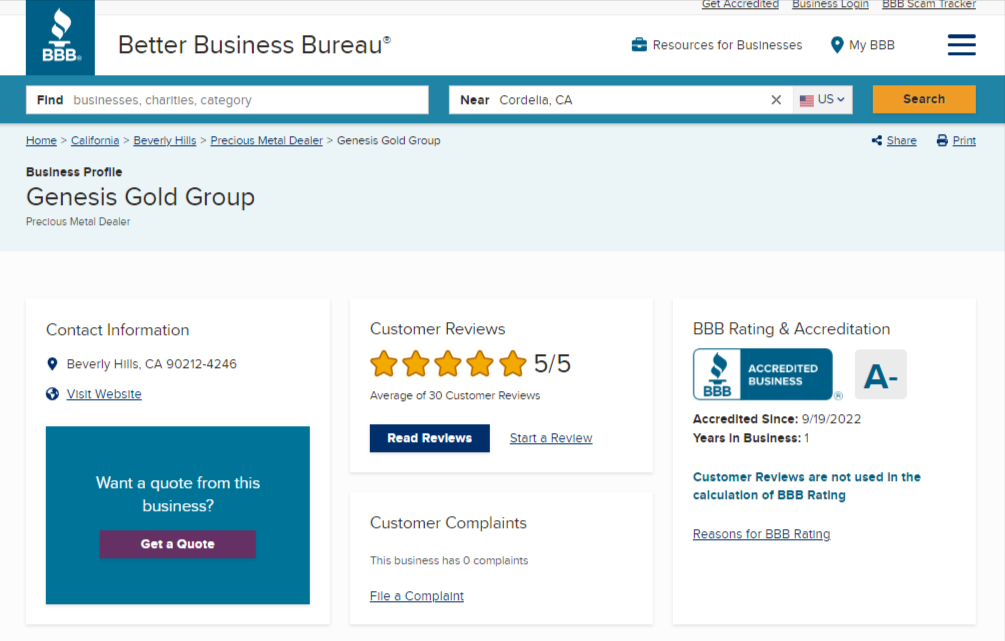Click the Search button
The height and width of the screenshot is (641, 1005).
point(924,99)
